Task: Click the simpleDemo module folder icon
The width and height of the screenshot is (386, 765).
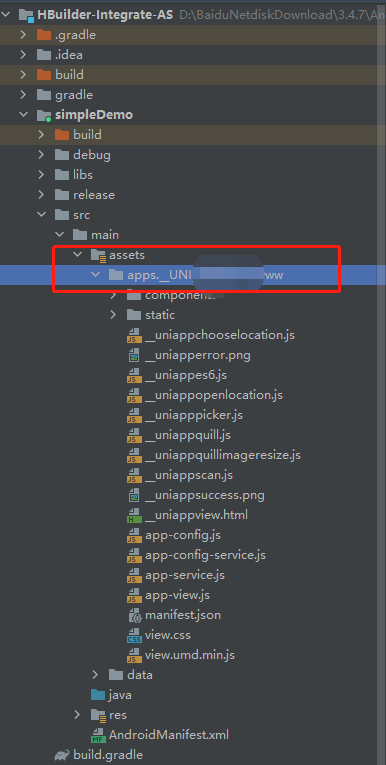Action: 44,115
